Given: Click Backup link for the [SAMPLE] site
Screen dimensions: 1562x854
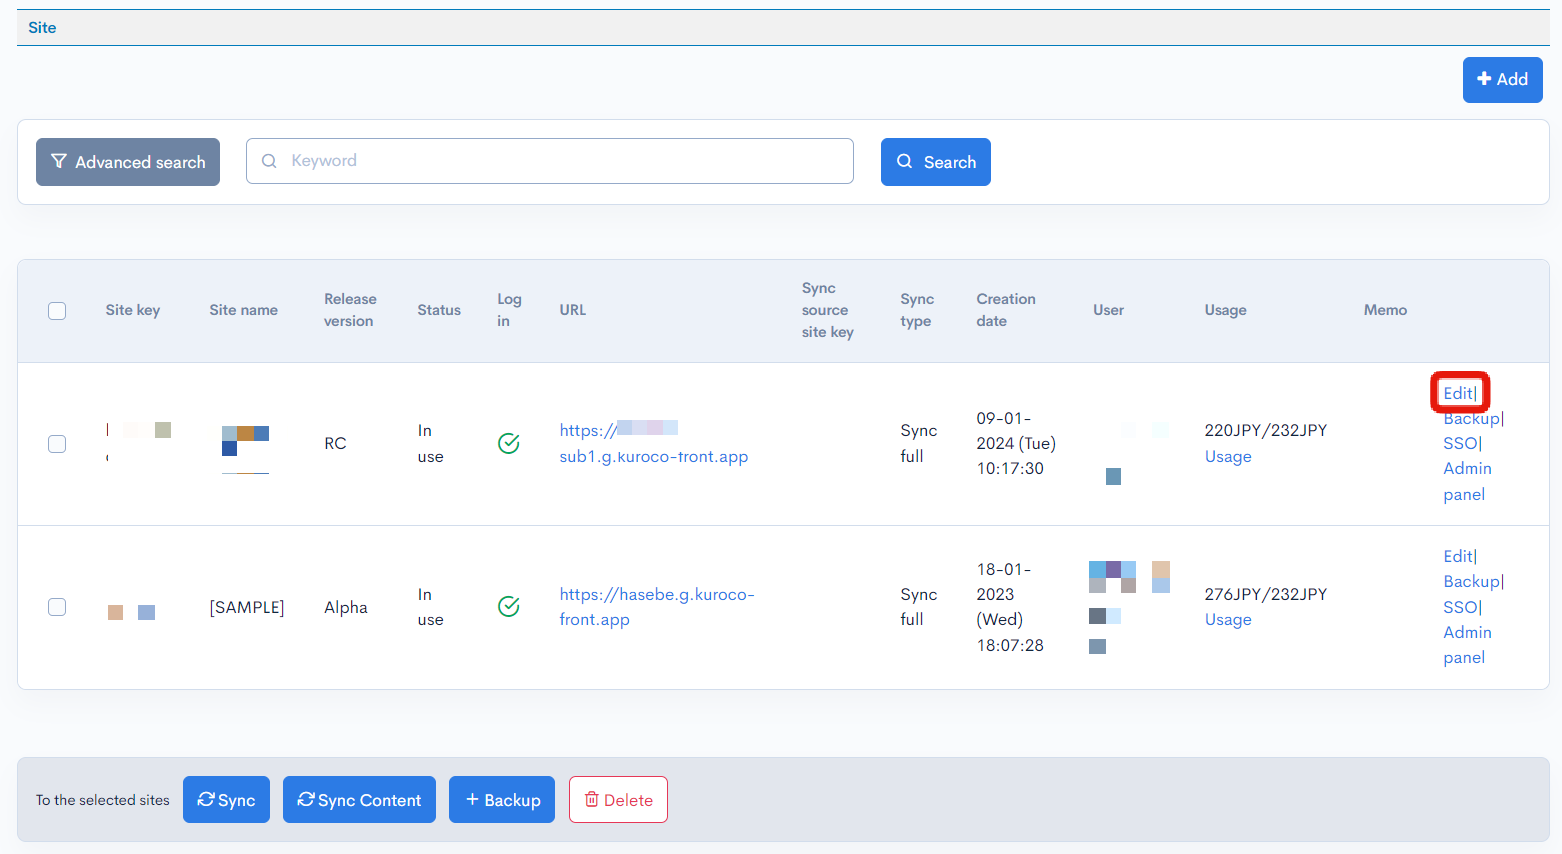Looking at the screenshot, I should (1471, 581).
